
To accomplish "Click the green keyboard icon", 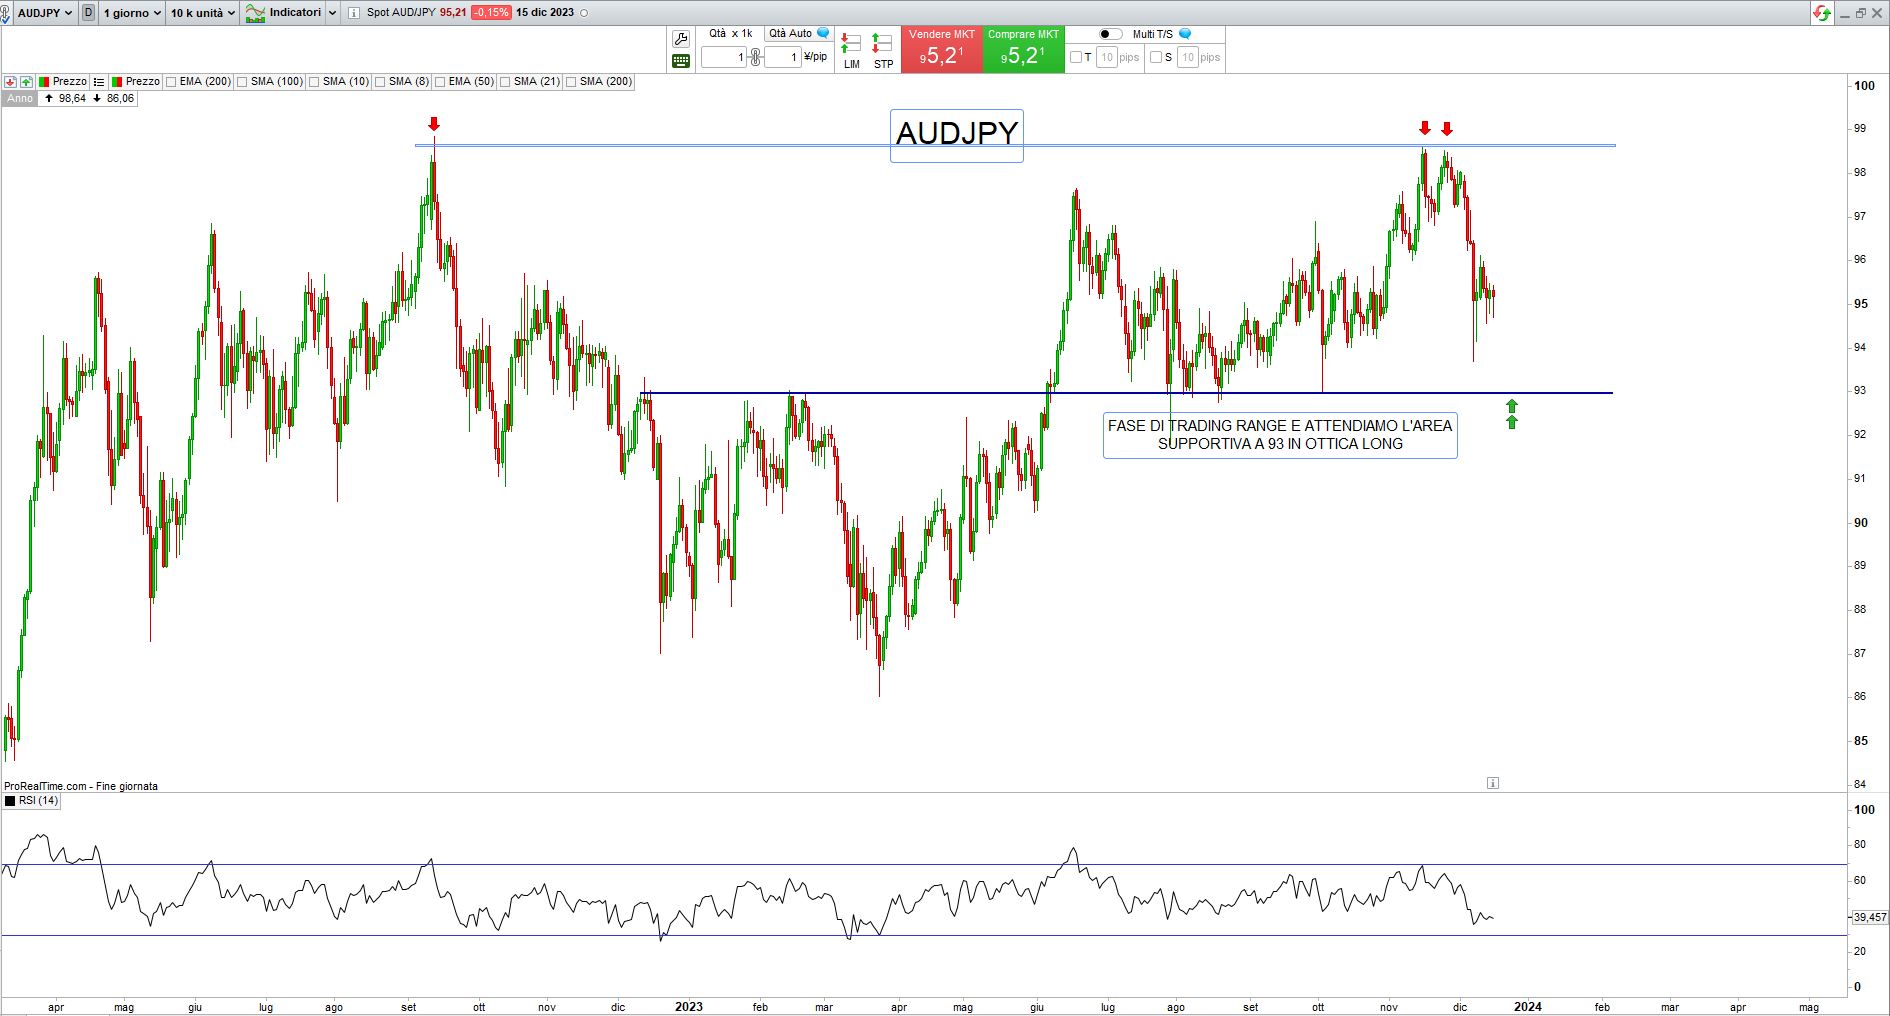I will (681, 61).
